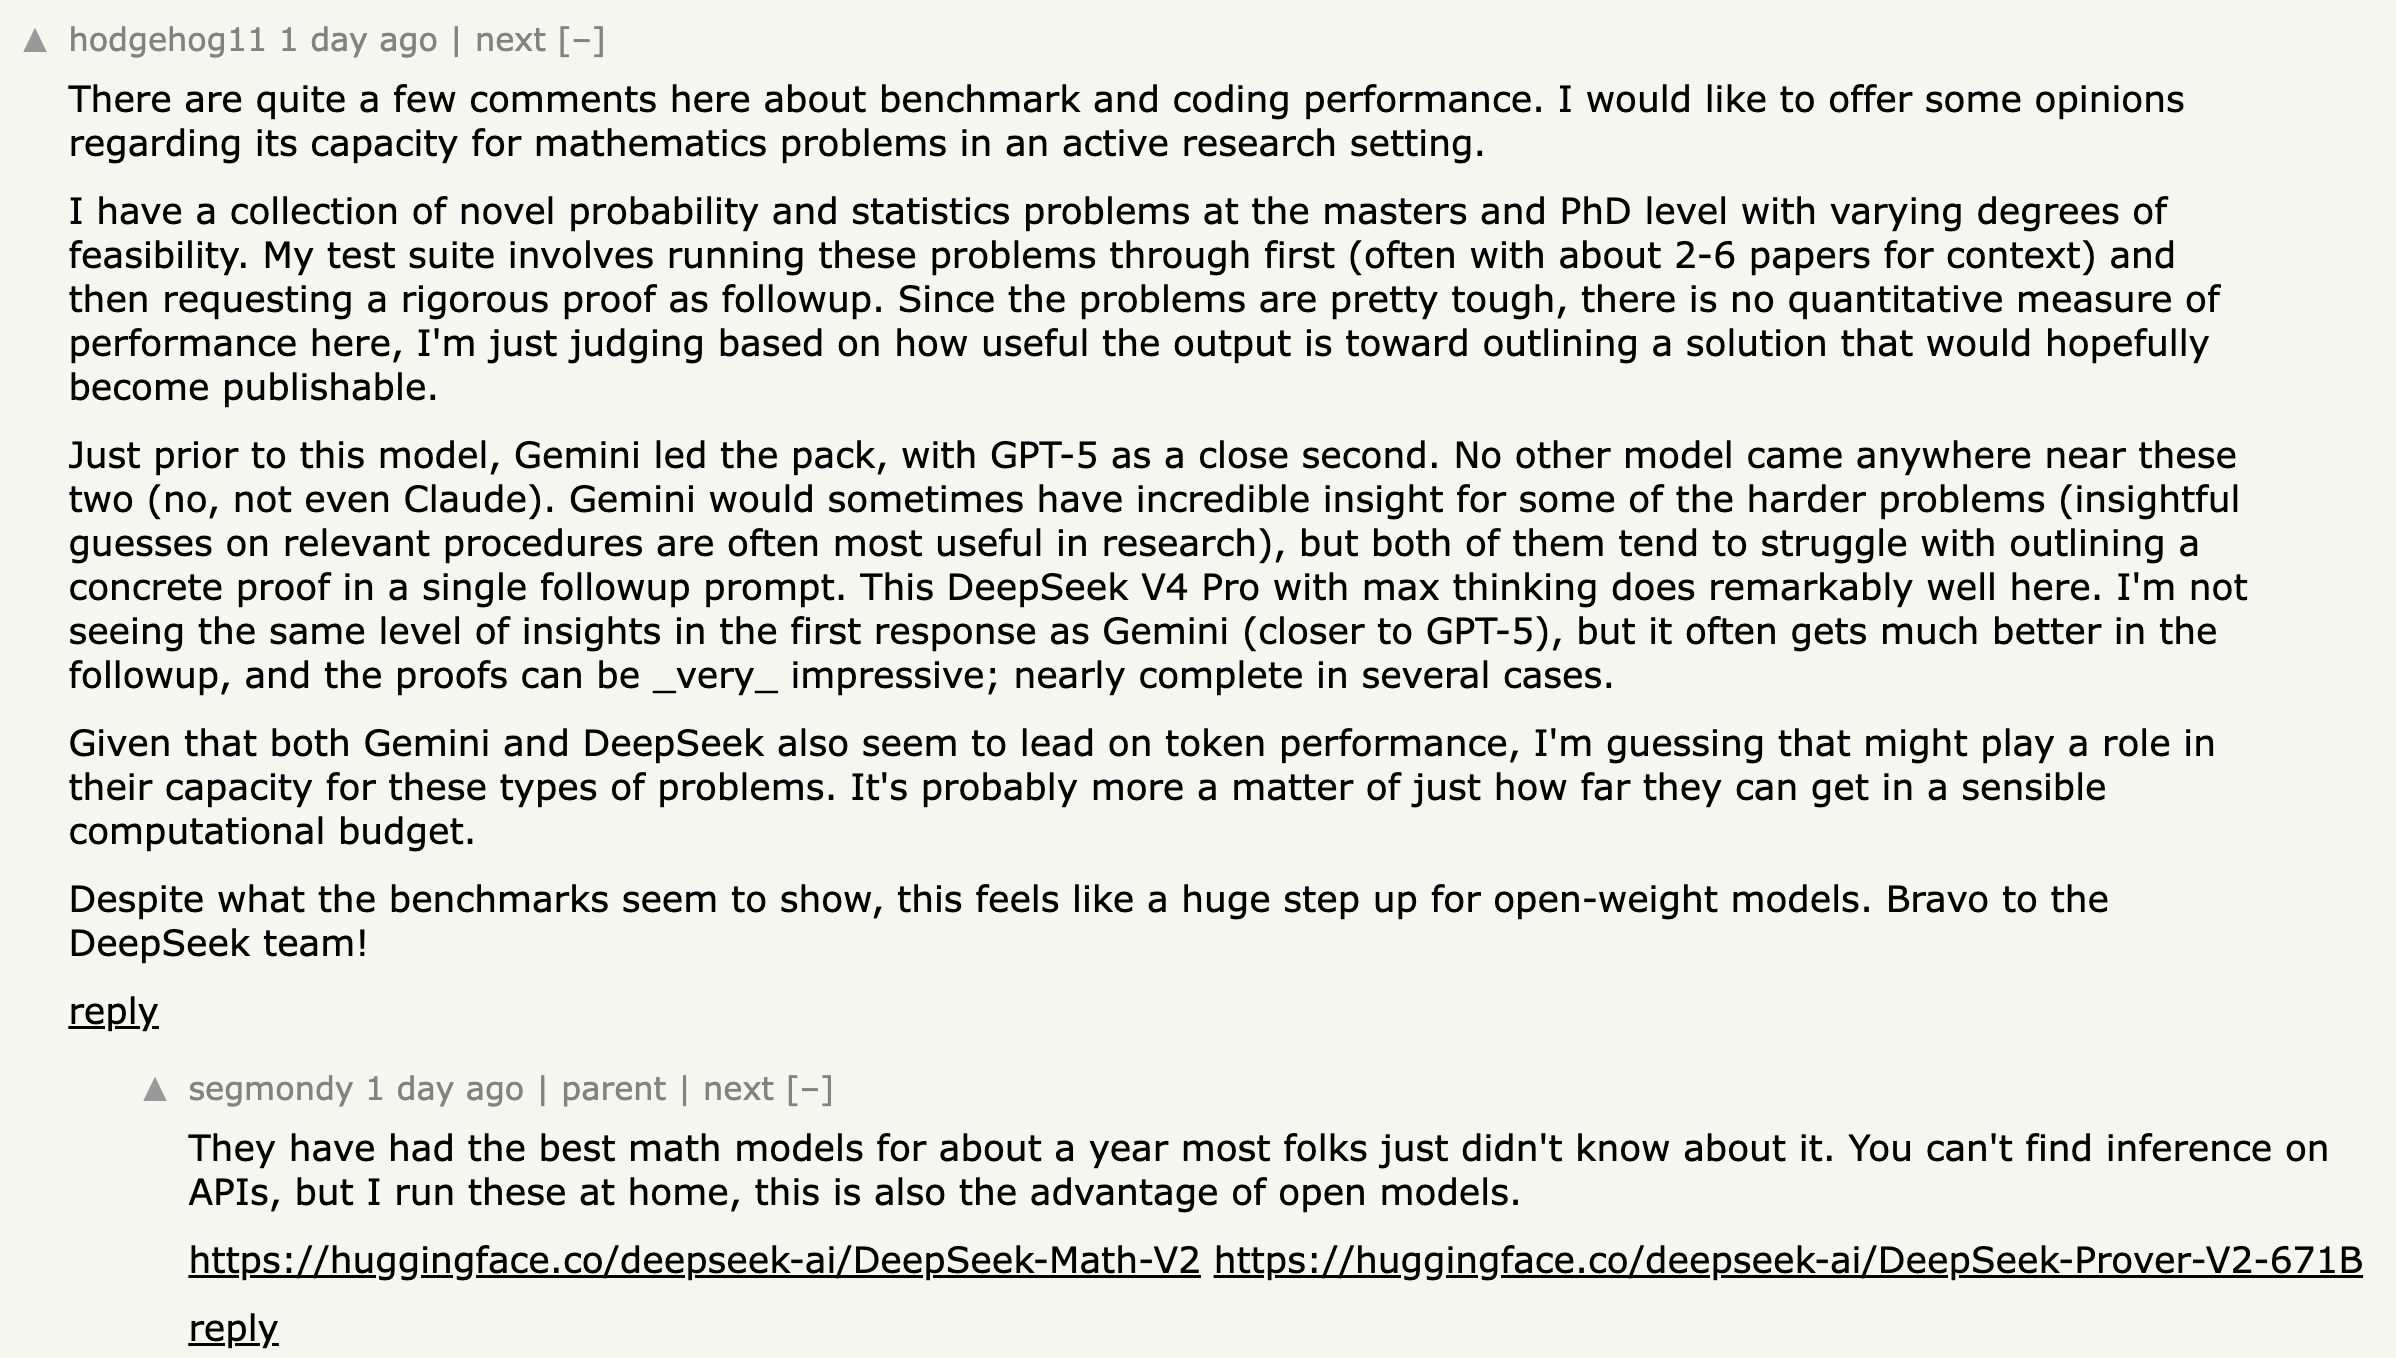Reply to hodgehog11's comment
Screen dimensions: 2396x1358
113,1012
